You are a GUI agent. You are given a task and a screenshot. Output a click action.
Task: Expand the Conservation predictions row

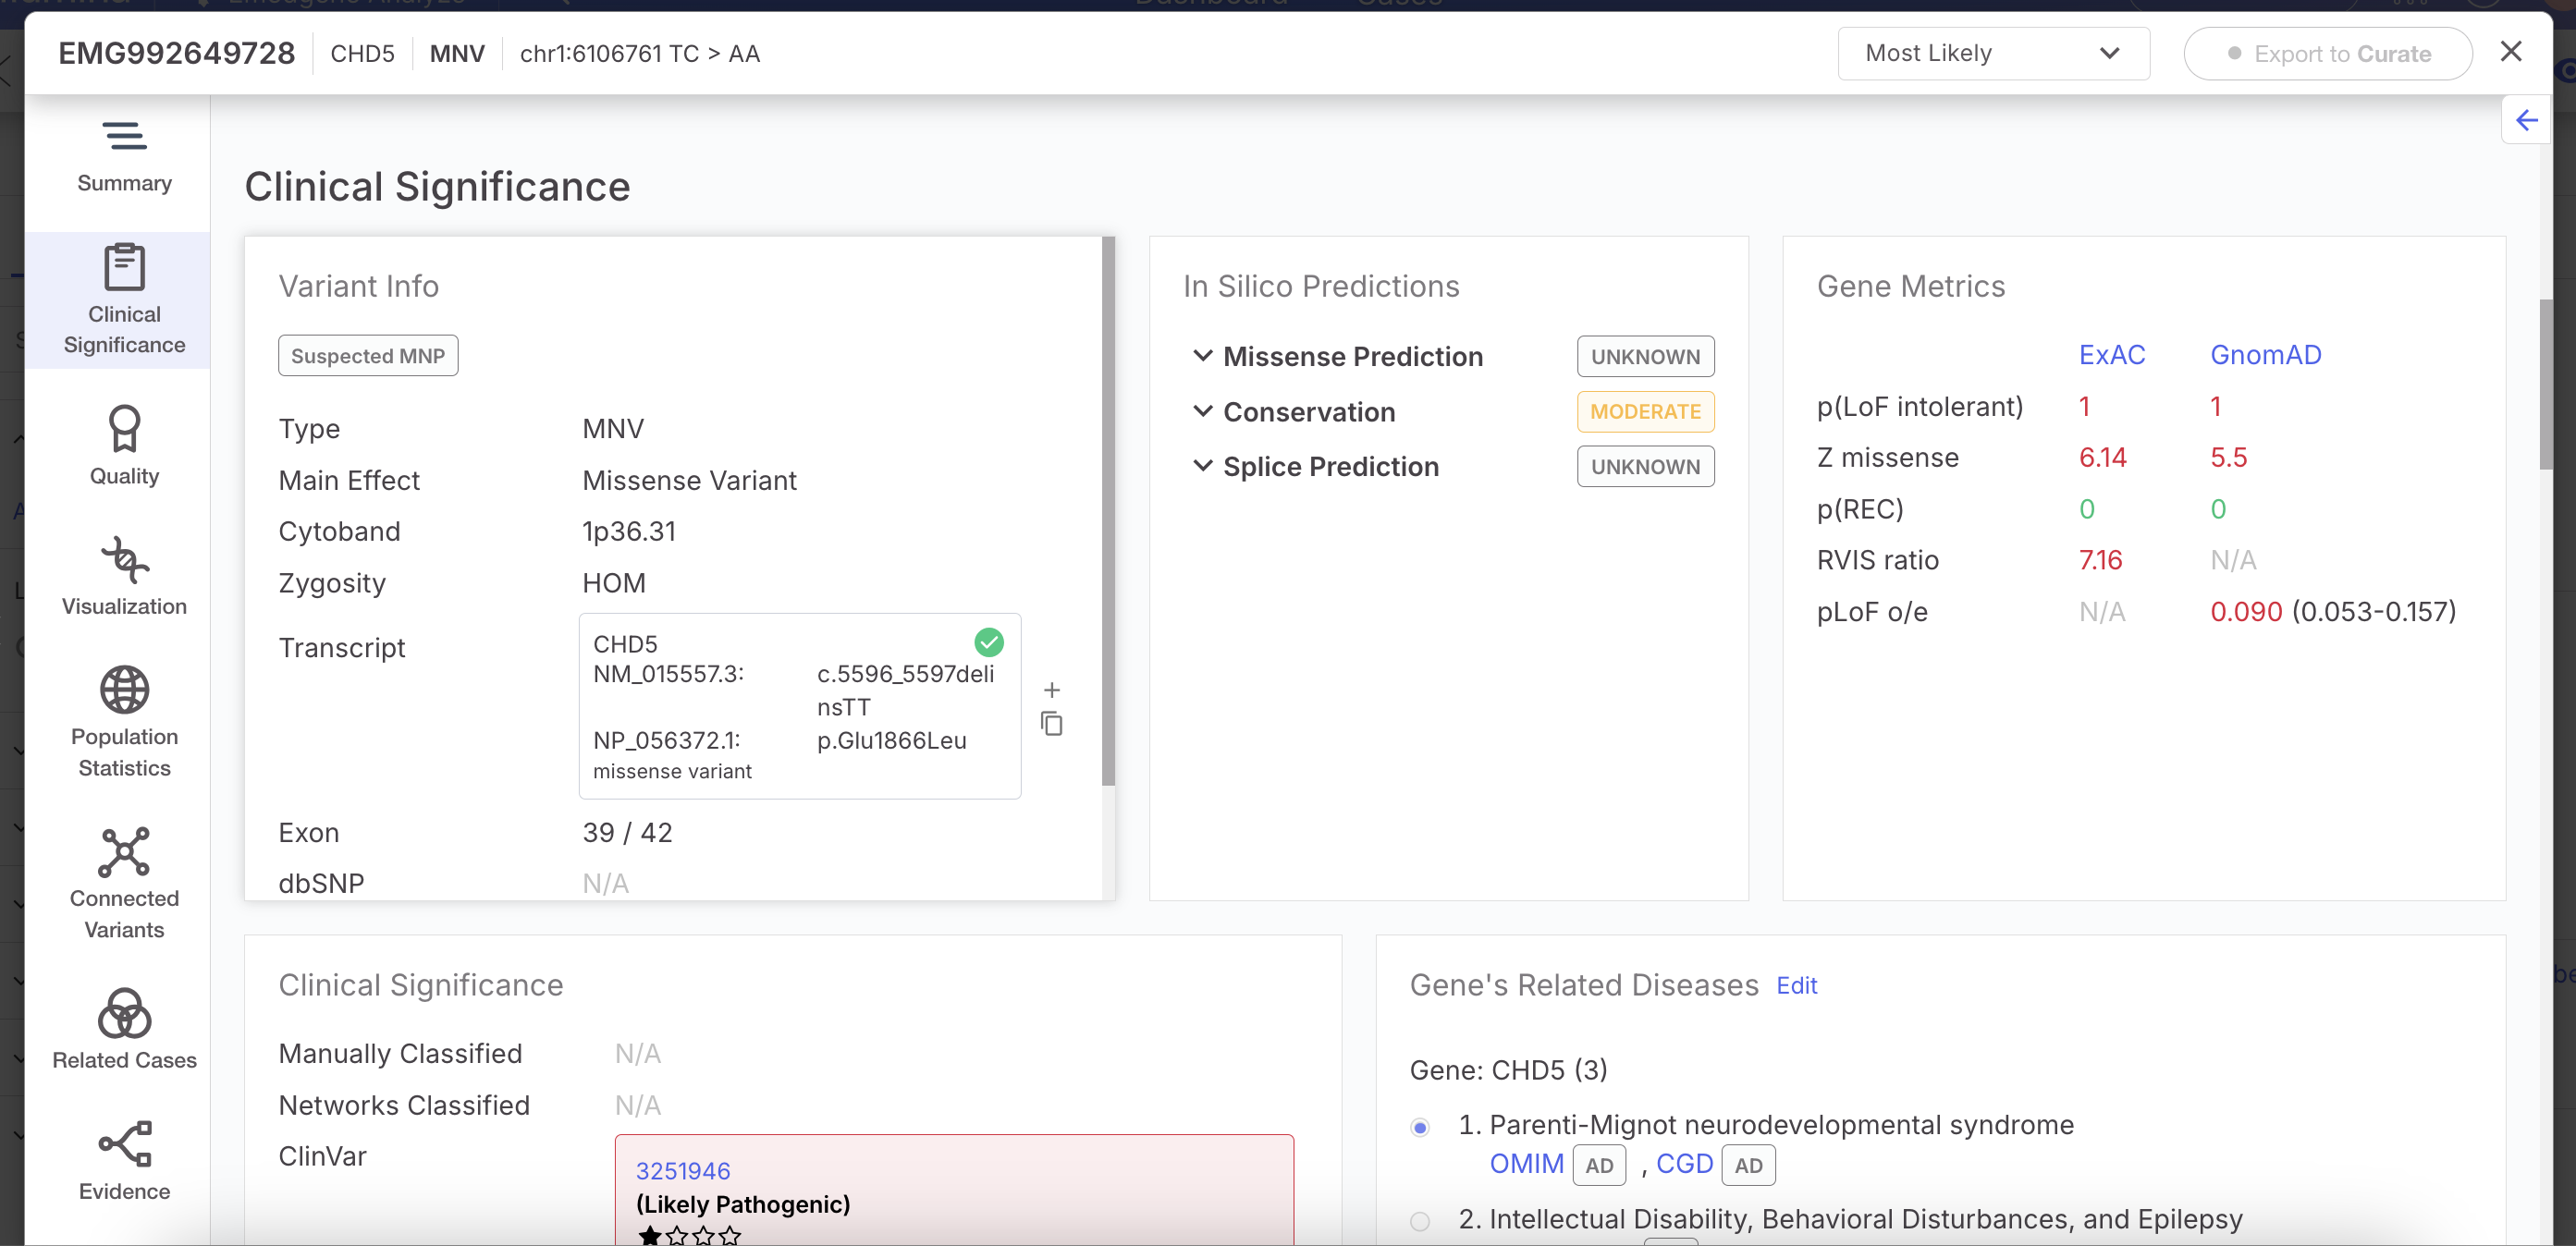tap(1203, 411)
